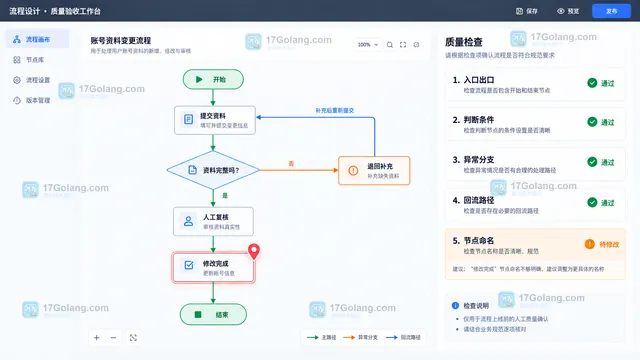640x360 pixels.
Task: Click the warning icon in 退回补充 node
Action: (x=353, y=171)
